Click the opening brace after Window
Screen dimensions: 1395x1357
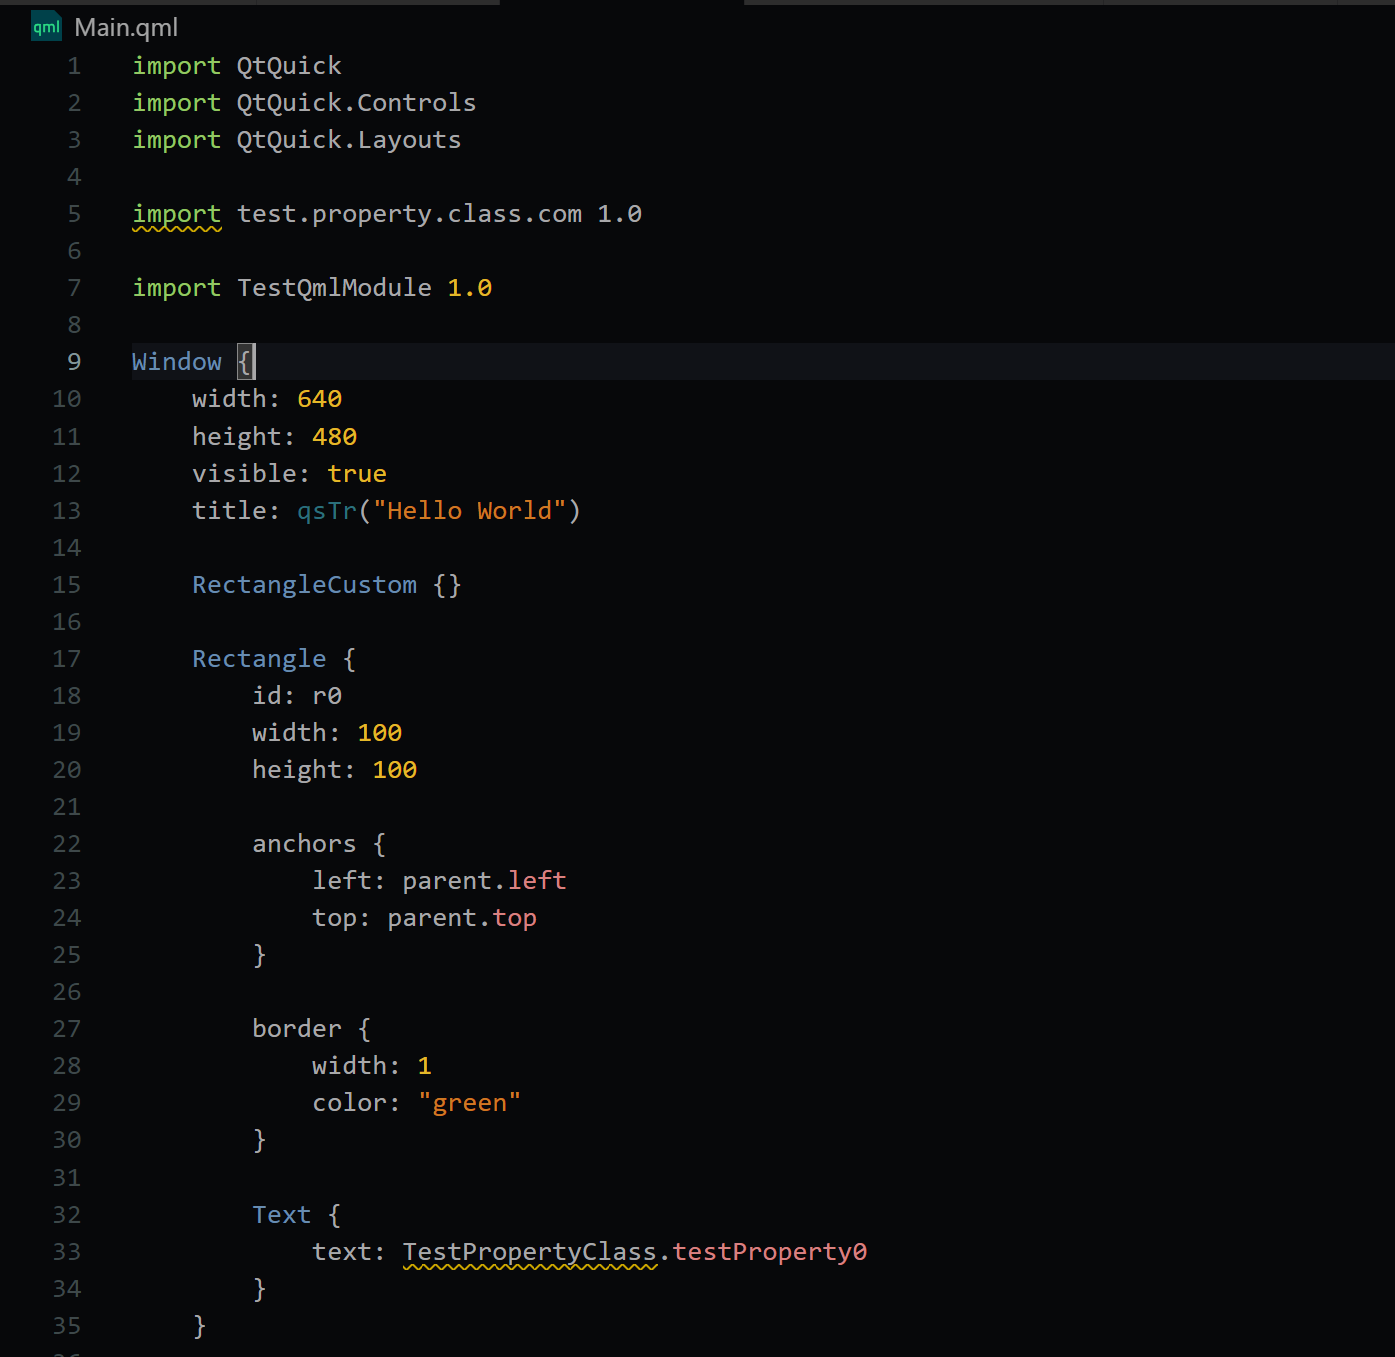pyautogui.click(x=245, y=362)
